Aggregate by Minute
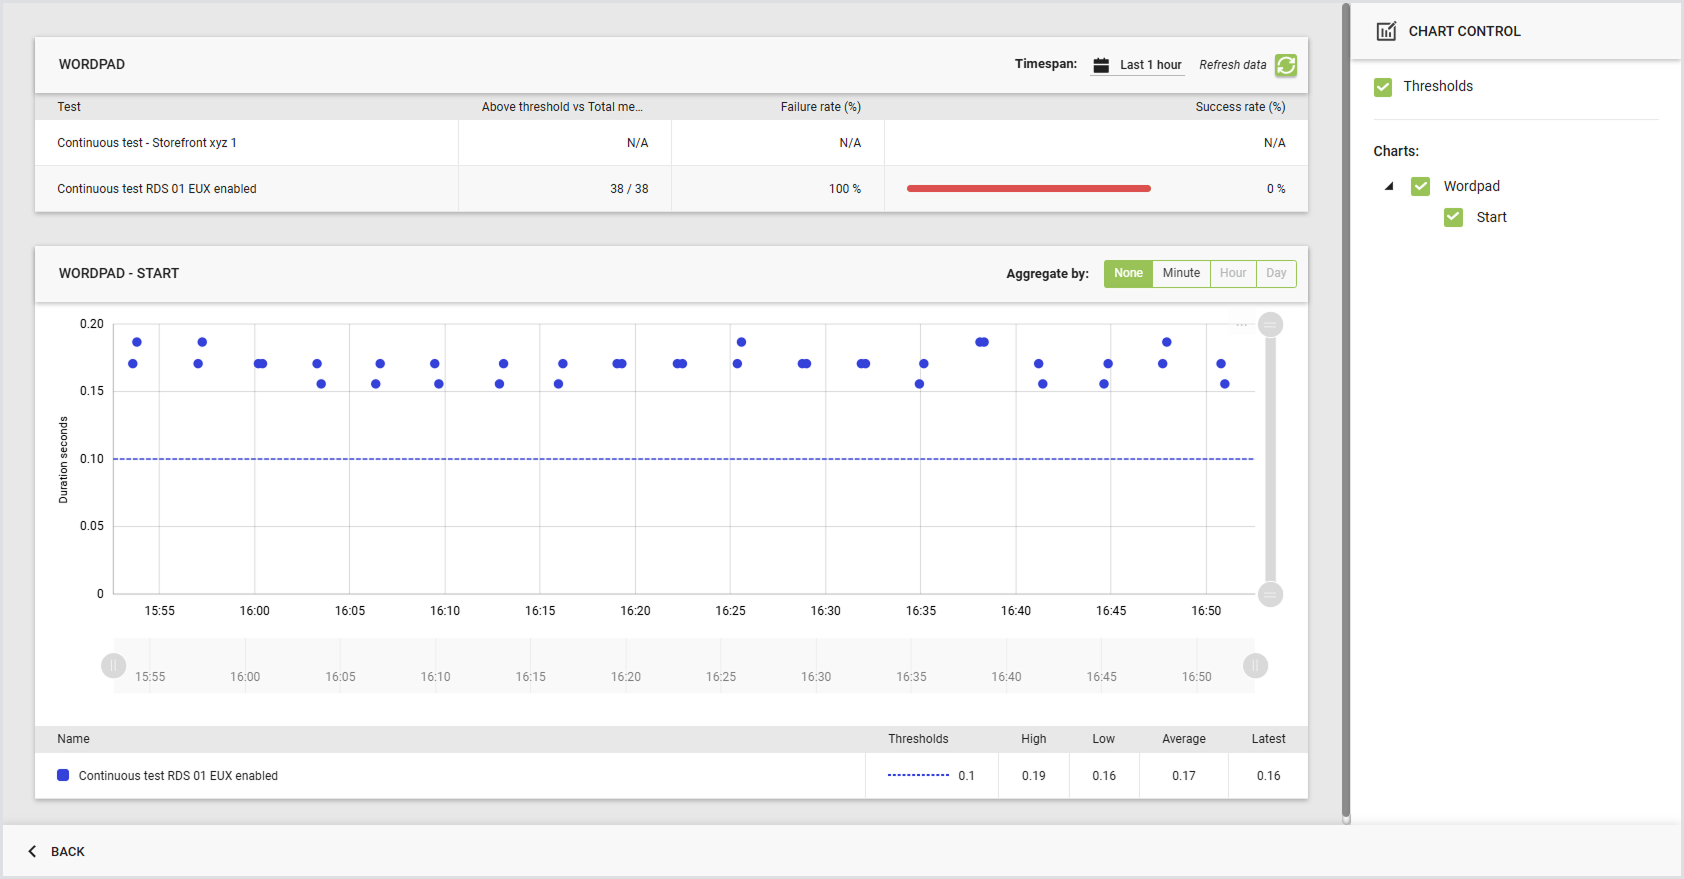 click(x=1181, y=273)
